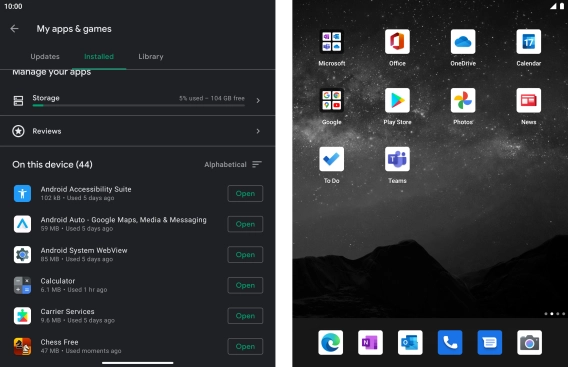The width and height of the screenshot is (568, 367).
Task: Open OneDrive from the home screen
Action: coord(463,42)
